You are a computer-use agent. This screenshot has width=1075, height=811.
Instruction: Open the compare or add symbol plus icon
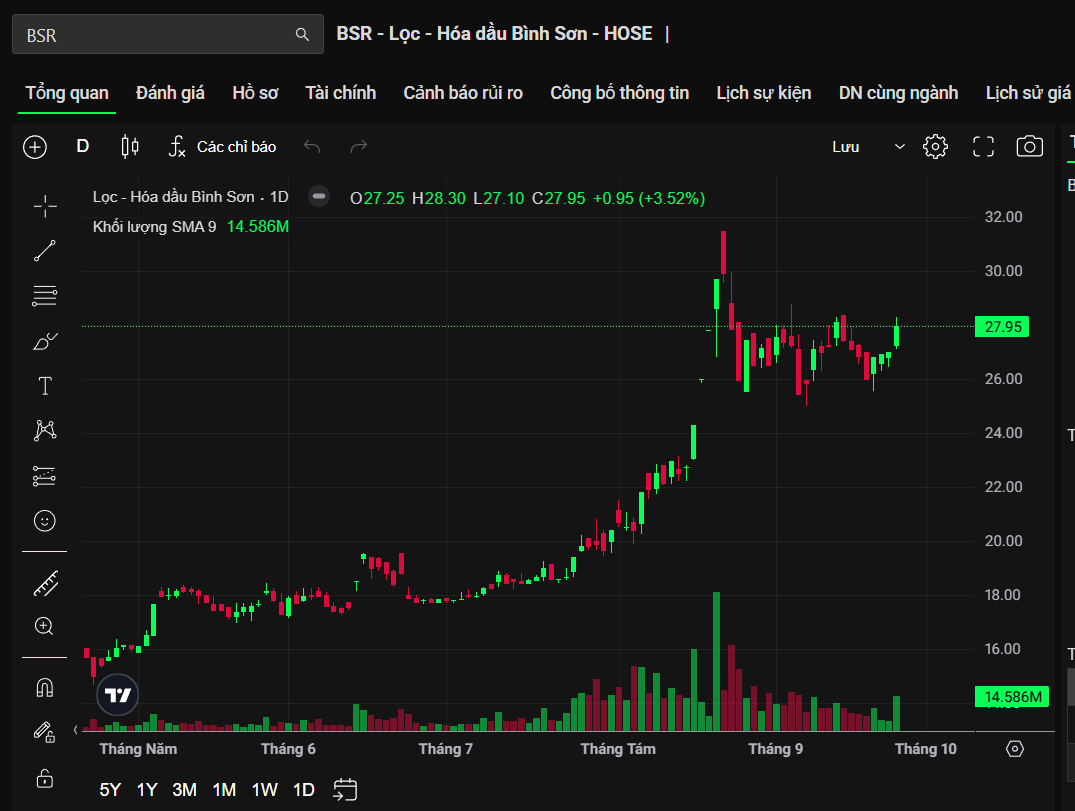[x=35, y=147]
